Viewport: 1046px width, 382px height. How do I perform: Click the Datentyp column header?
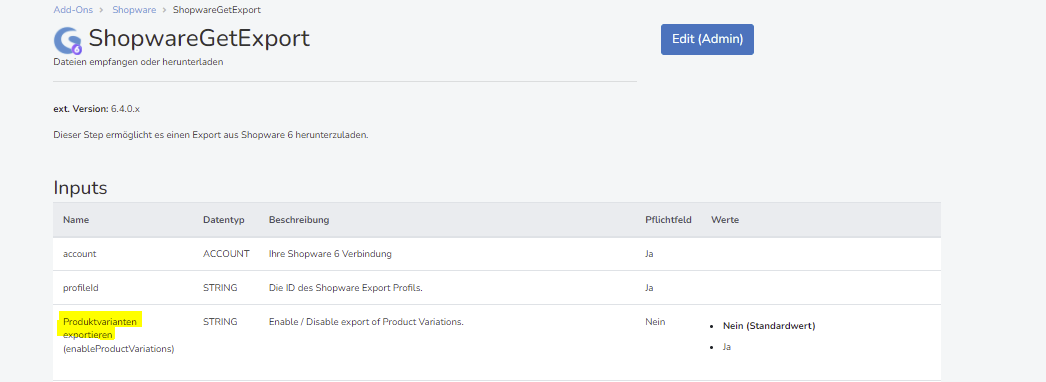pyautogui.click(x=223, y=219)
